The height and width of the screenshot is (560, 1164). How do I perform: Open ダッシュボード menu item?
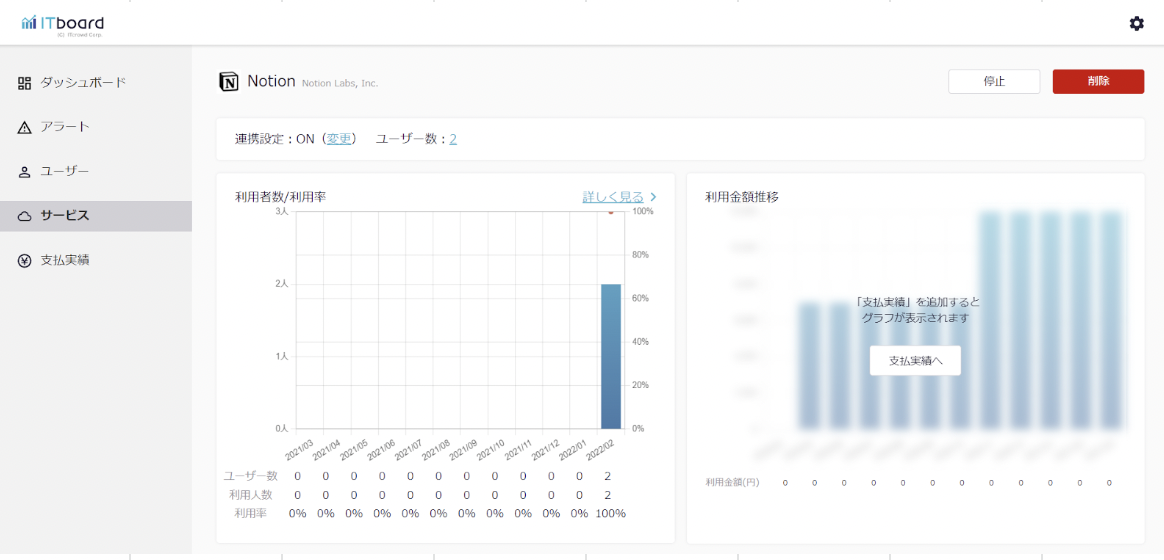83,83
